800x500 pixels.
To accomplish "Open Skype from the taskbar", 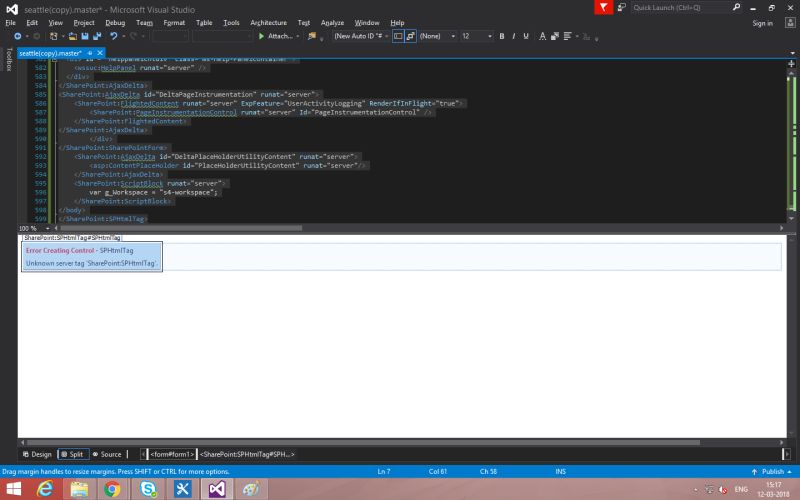I will coord(148,489).
